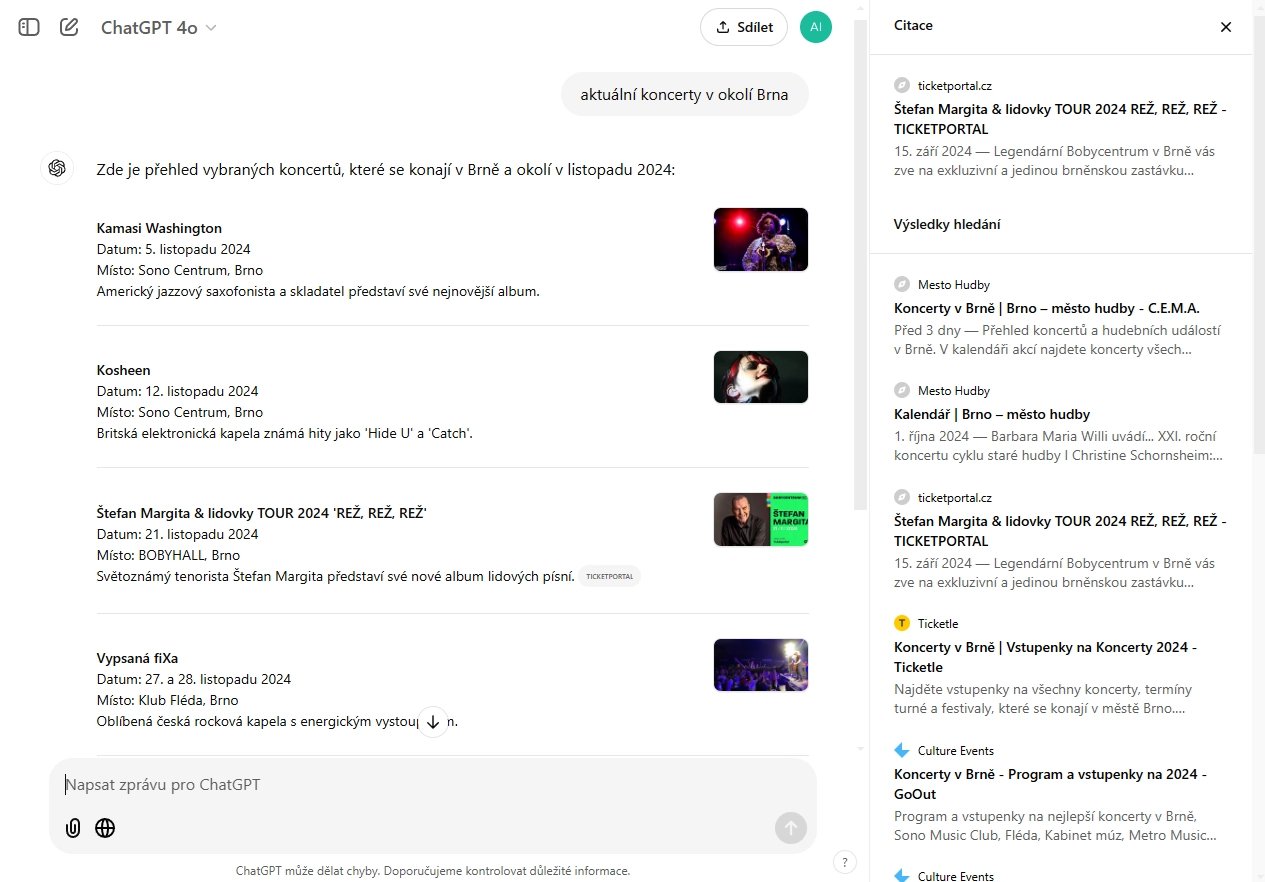
Task: Close the Citace panel
Action: coord(1226,27)
